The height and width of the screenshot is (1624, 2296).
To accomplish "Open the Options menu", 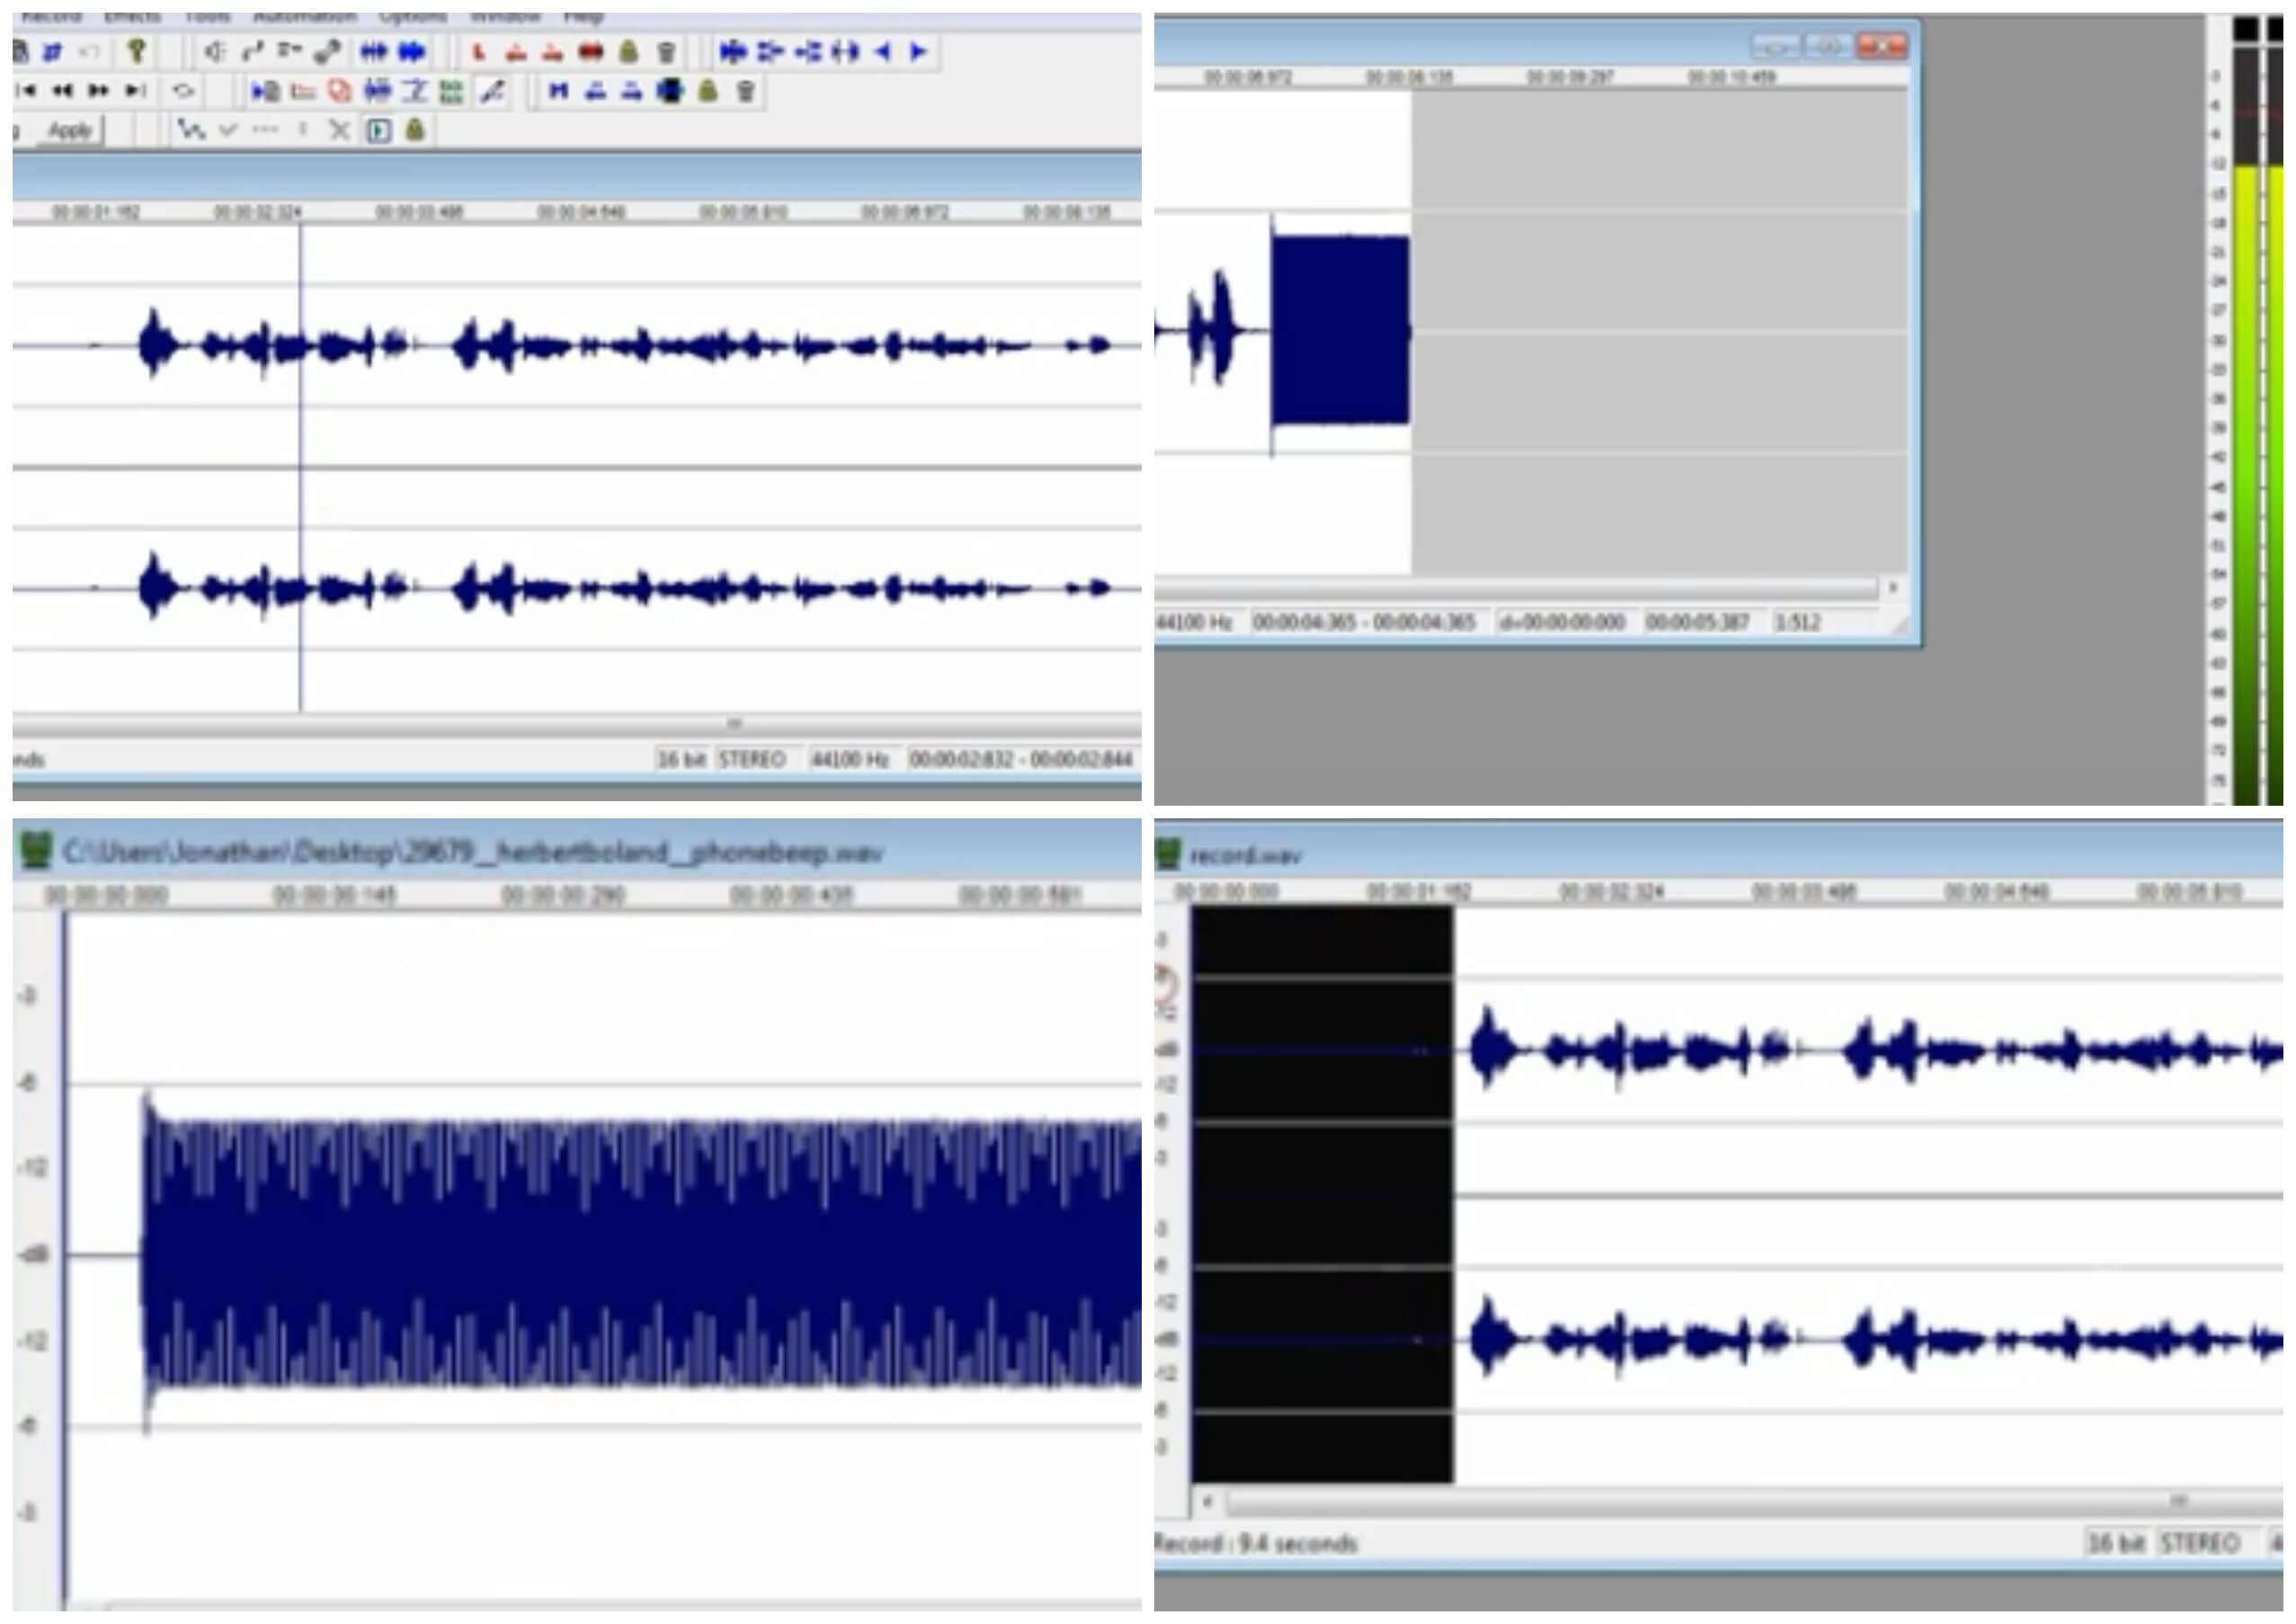I will pyautogui.click(x=413, y=17).
